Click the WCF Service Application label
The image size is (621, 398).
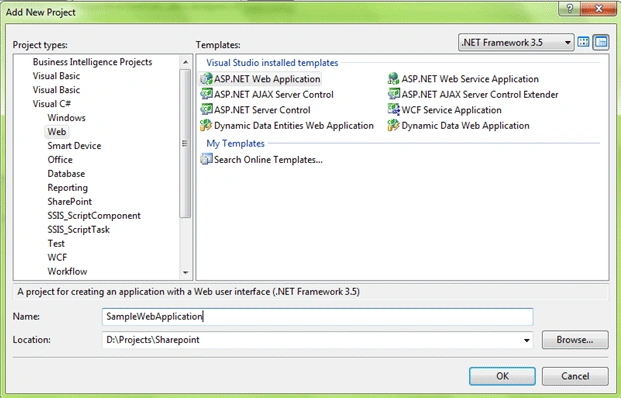(x=451, y=110)
